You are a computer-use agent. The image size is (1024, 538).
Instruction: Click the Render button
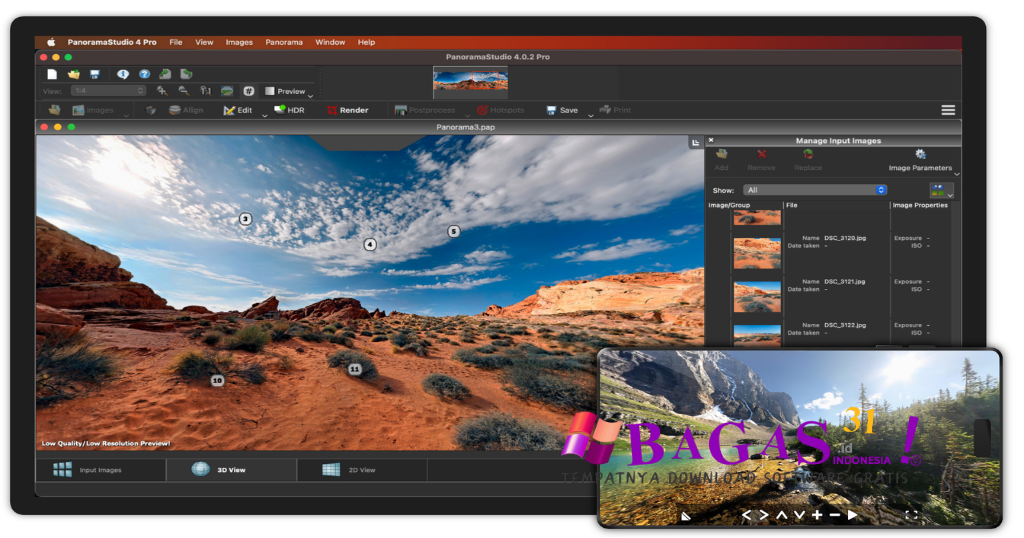[x=348, y=110]
